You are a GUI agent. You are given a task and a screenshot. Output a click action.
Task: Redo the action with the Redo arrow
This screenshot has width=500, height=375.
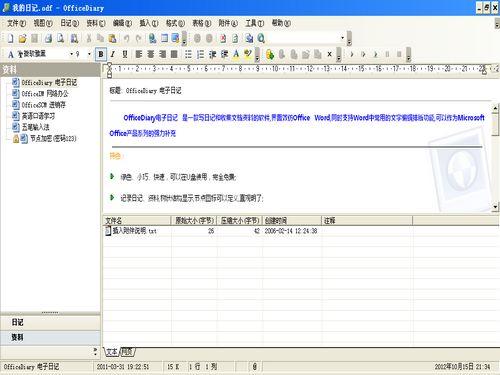coord(139,39)
